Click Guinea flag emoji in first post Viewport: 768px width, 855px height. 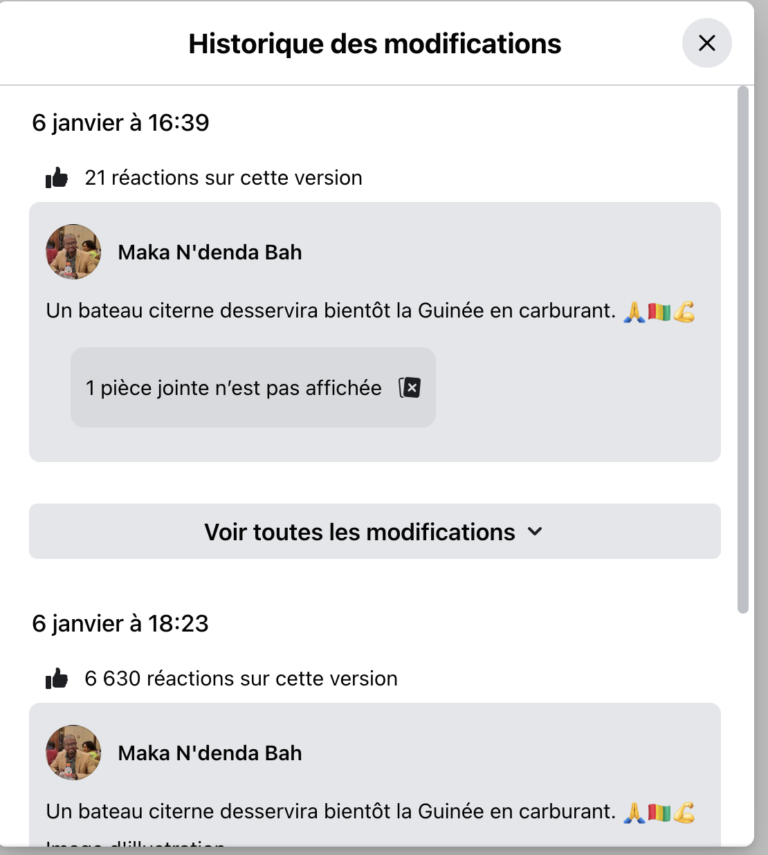659,312
